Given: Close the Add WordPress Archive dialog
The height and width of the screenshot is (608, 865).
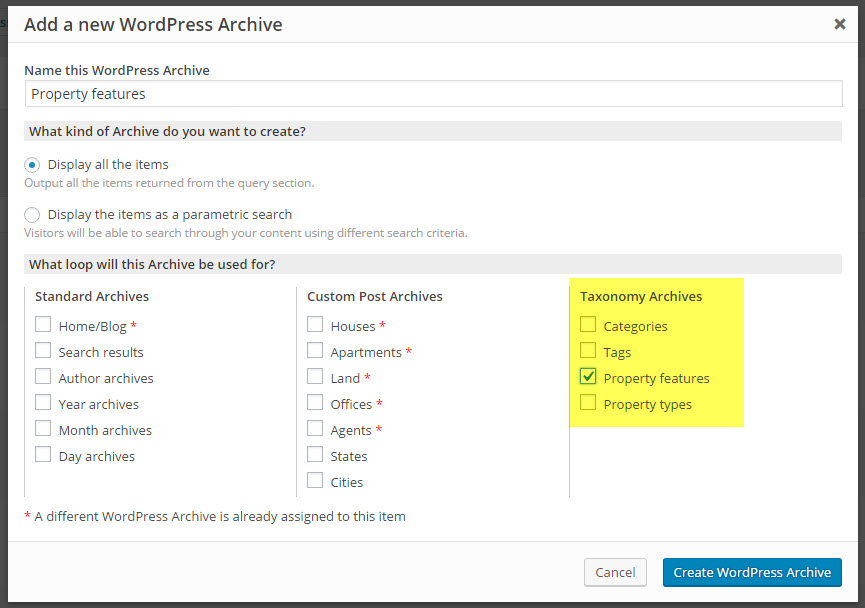Looking at the screenshot, I should 840,24.
